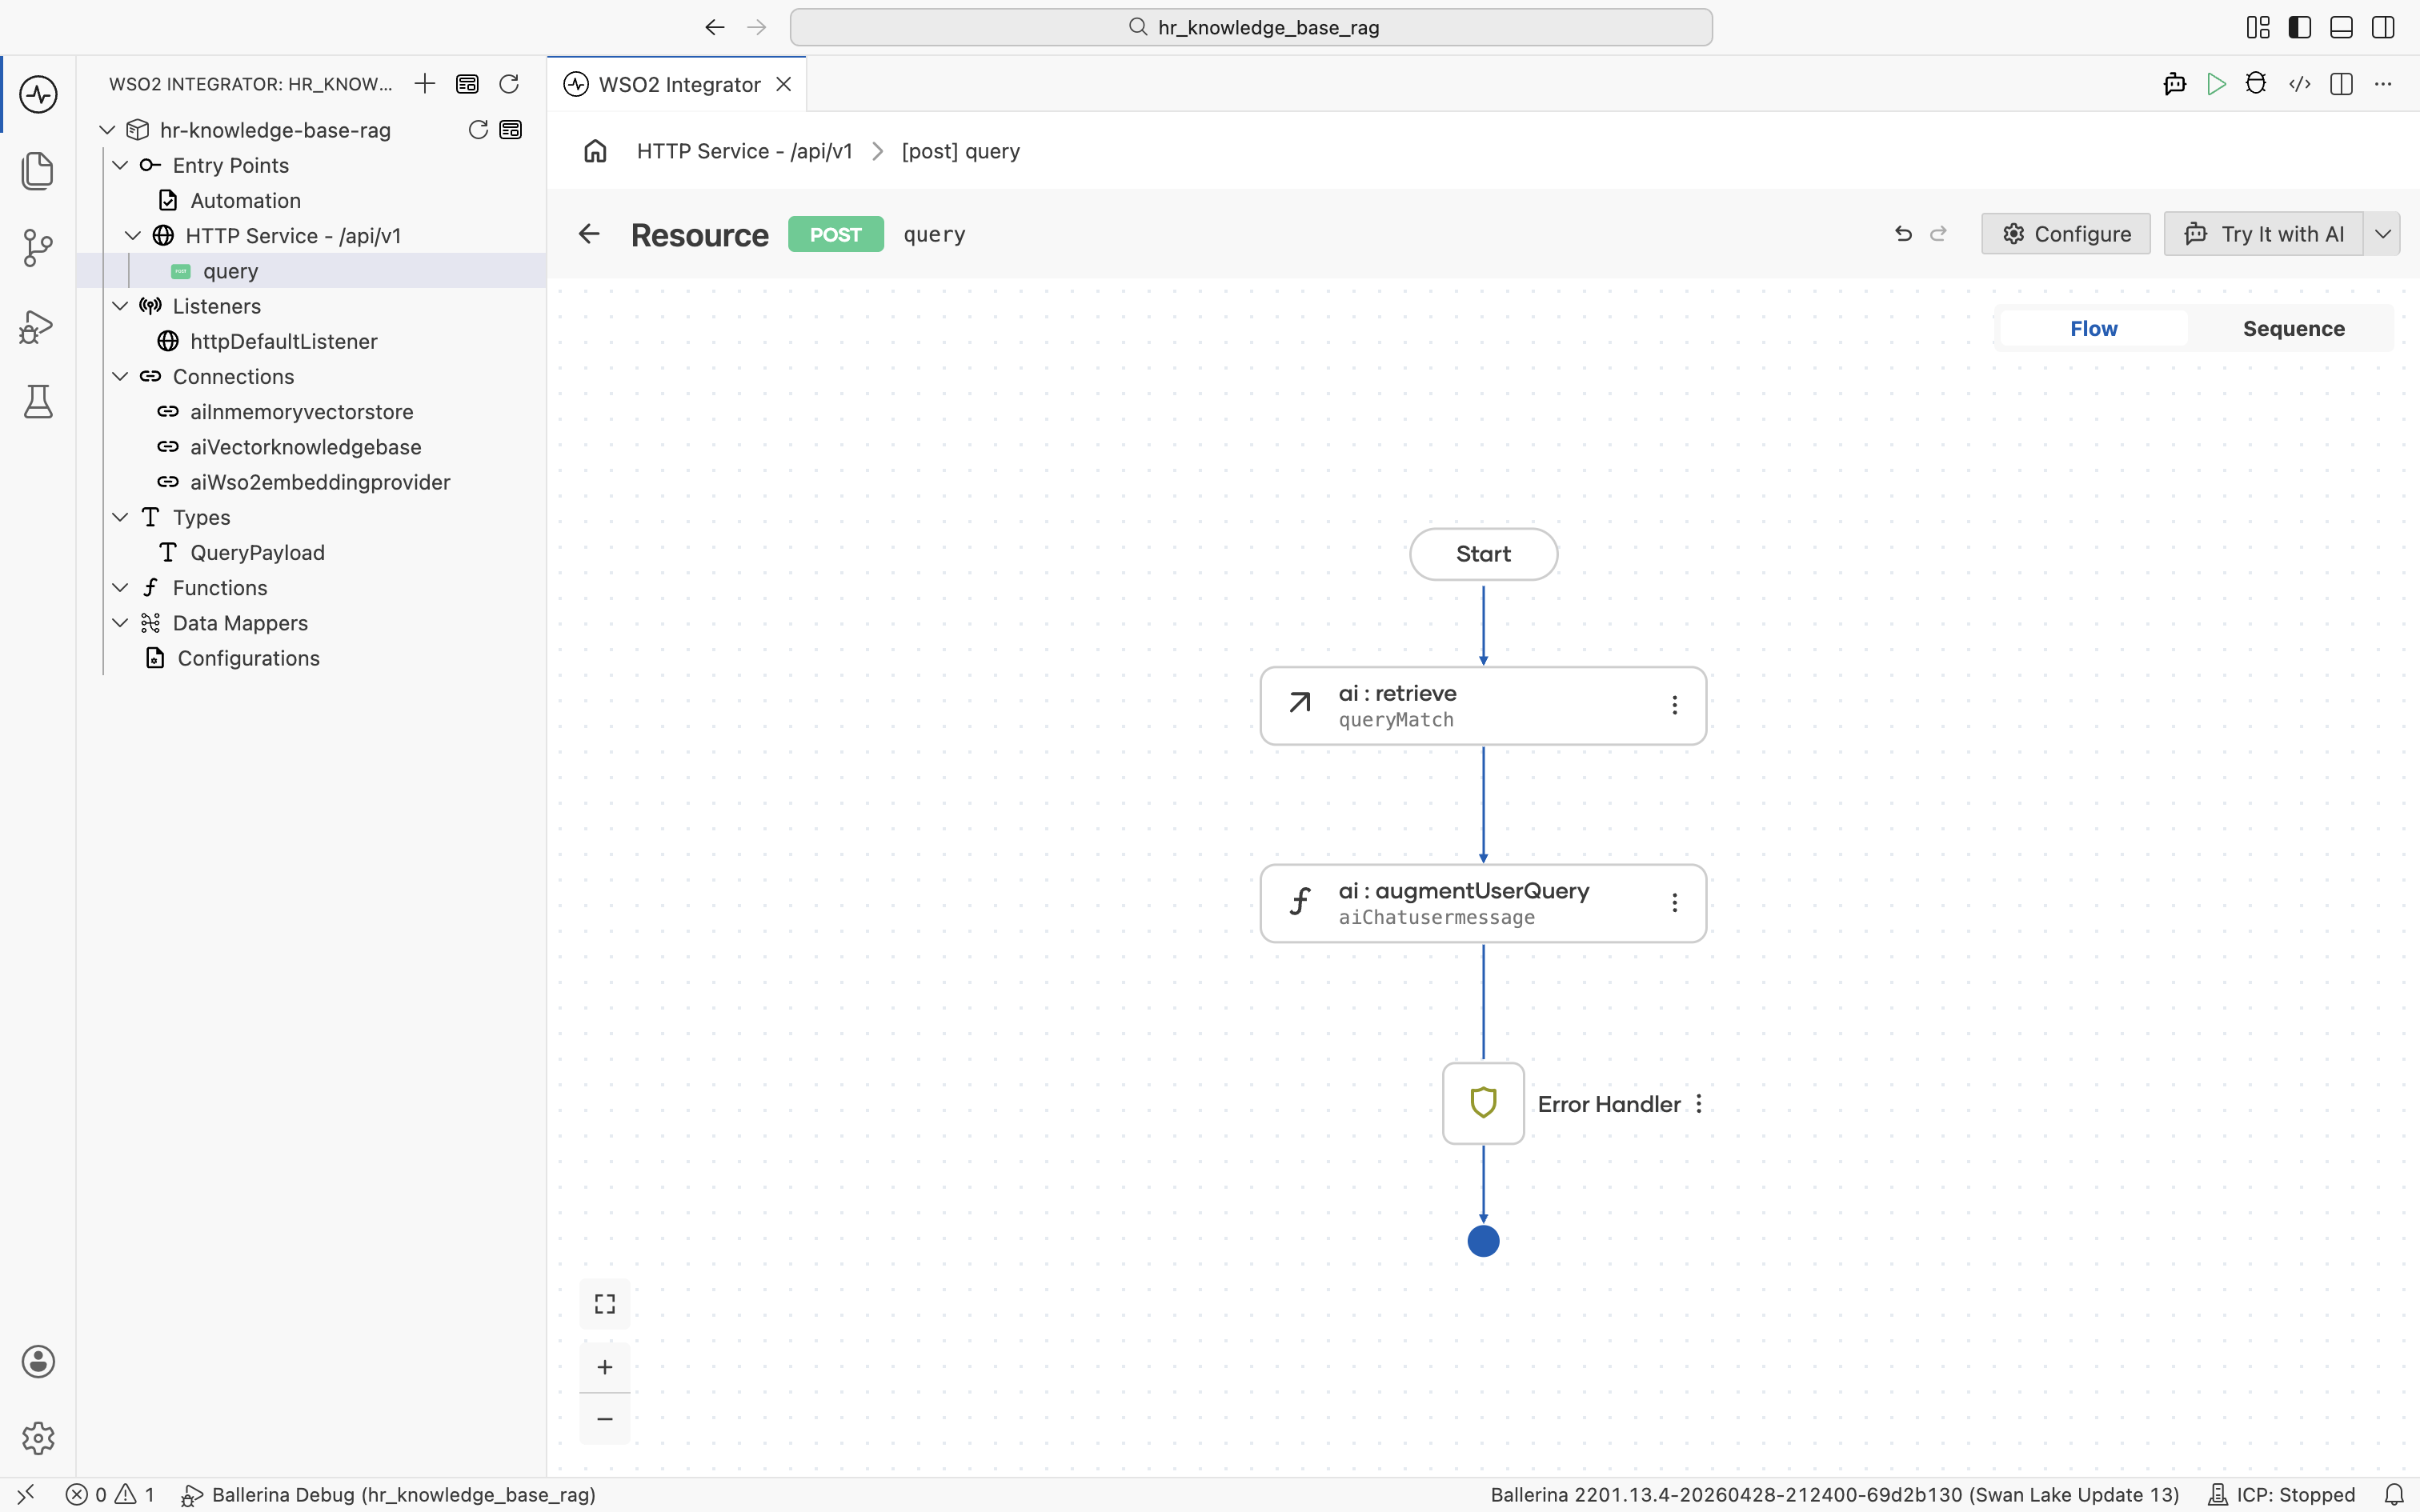Collapse the Types section

coord(120,517)
